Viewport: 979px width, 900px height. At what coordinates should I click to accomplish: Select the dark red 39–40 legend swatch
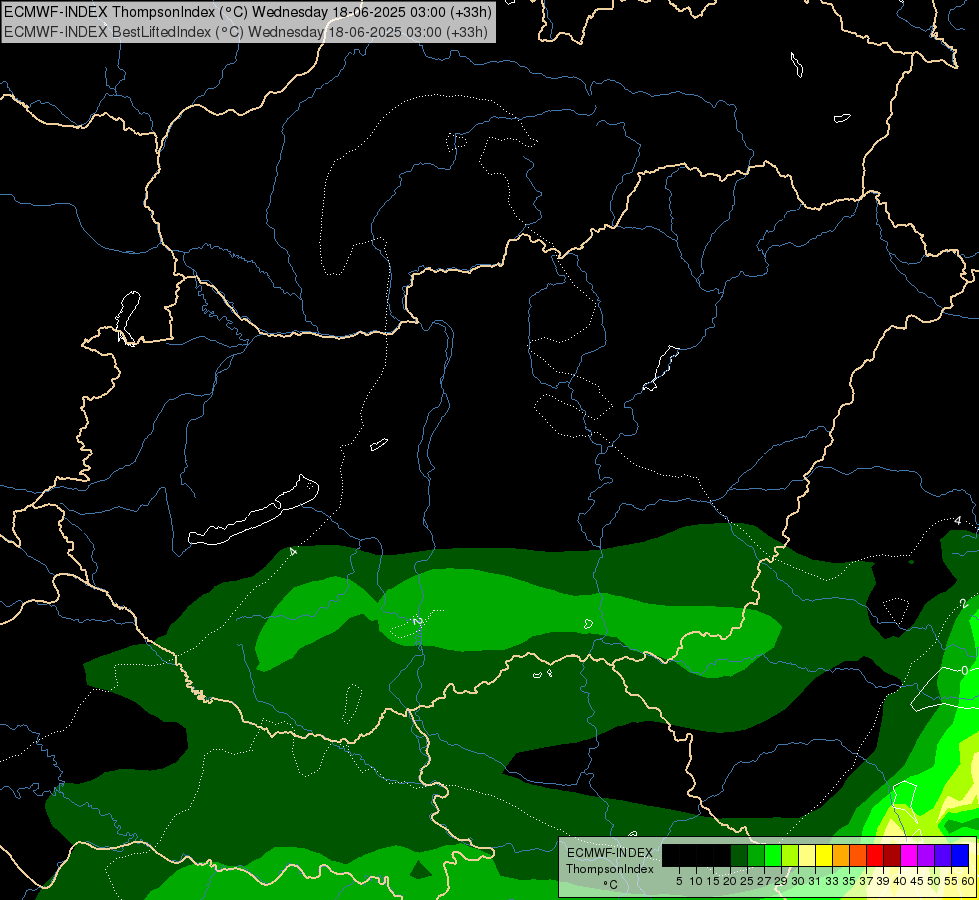[892, 856]
